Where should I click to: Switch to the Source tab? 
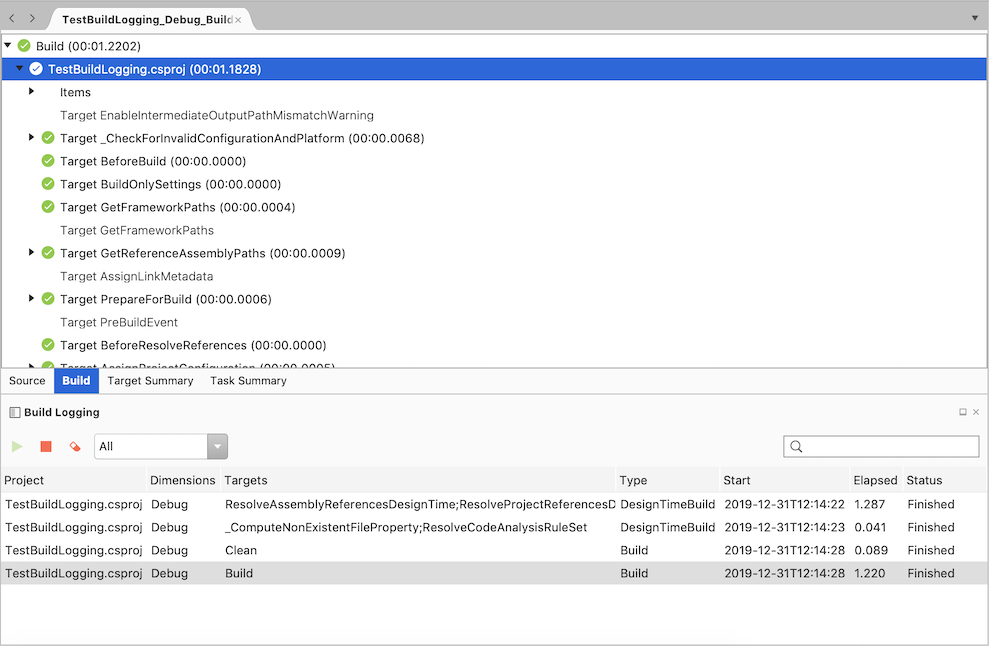tap(27, 380)
